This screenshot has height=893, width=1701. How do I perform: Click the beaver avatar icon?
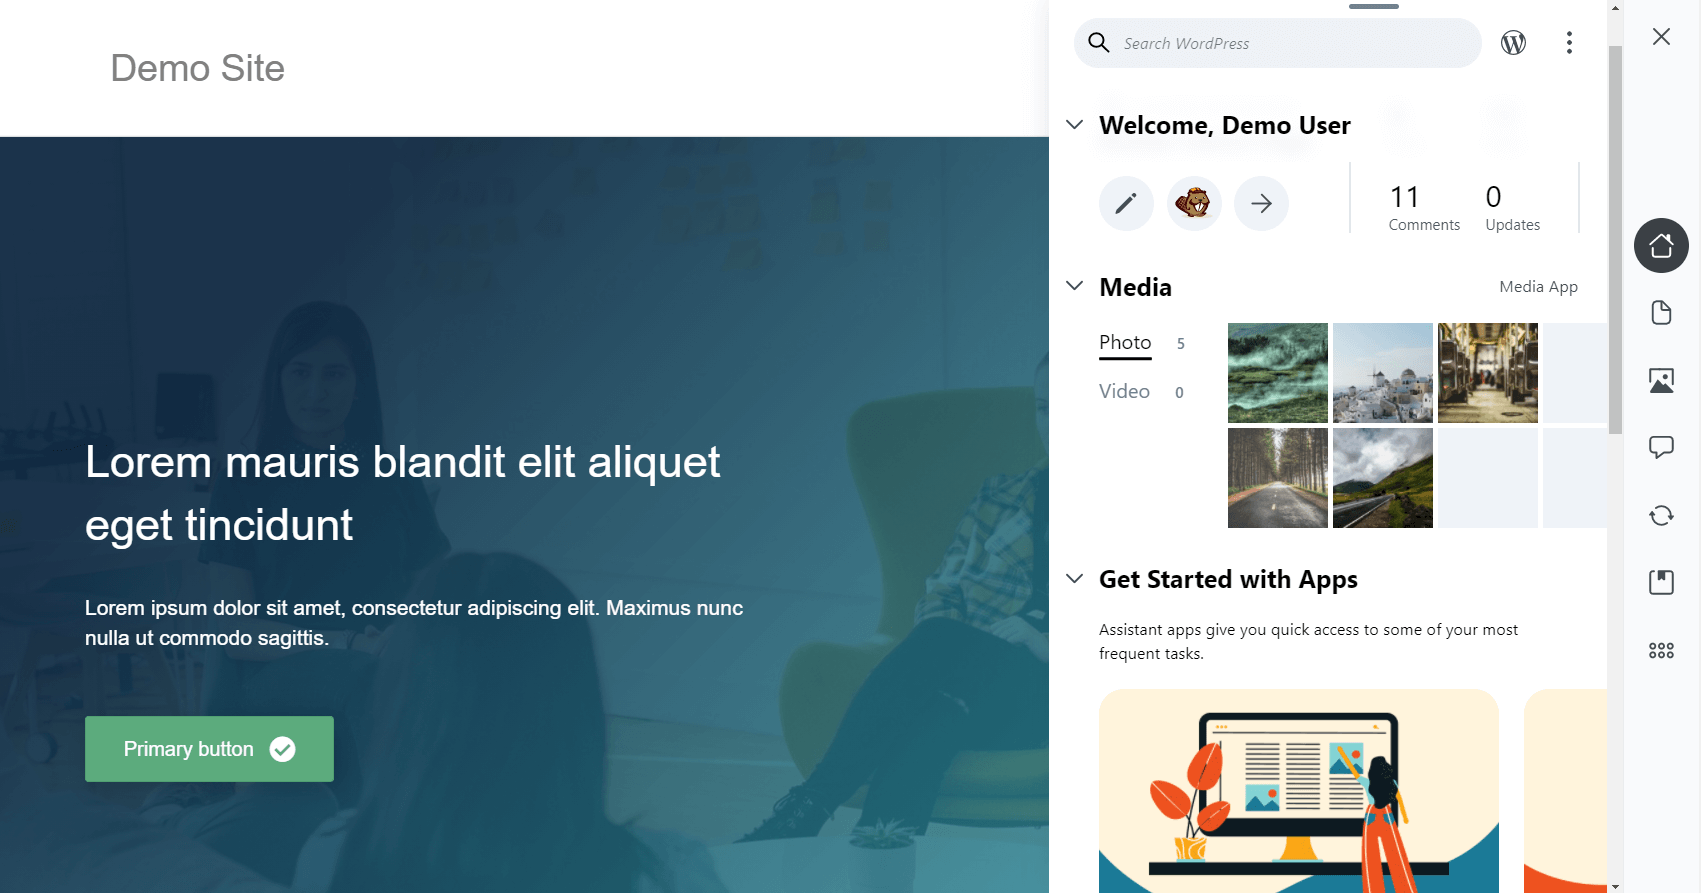[1194, 204]
